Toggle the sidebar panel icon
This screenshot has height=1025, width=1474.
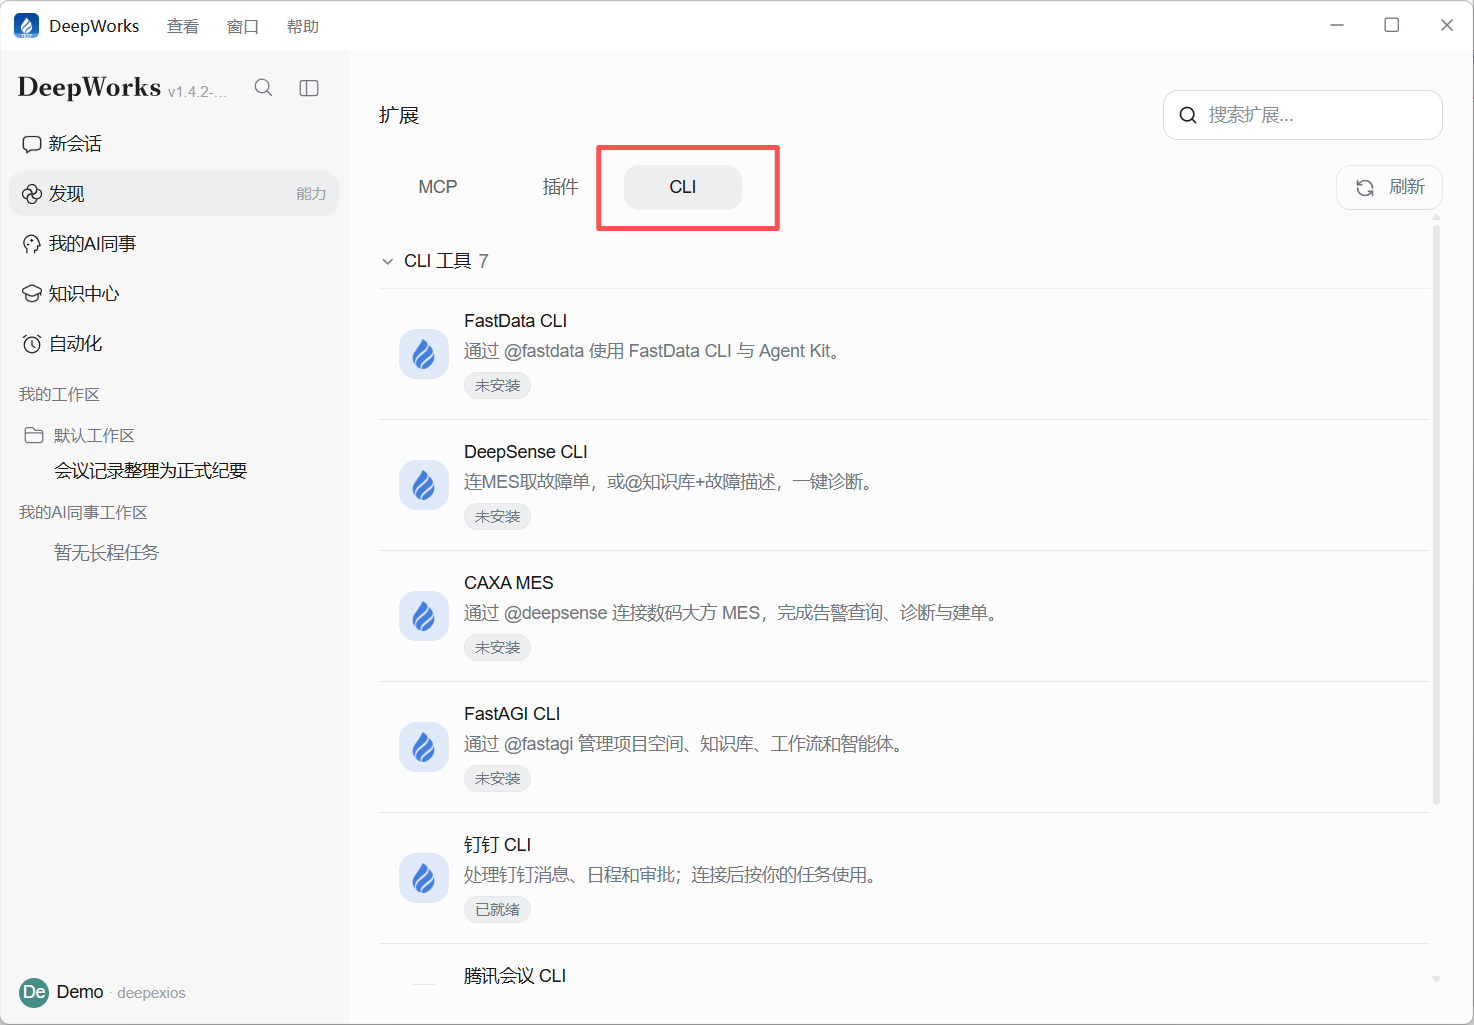[x=309, y=88]
